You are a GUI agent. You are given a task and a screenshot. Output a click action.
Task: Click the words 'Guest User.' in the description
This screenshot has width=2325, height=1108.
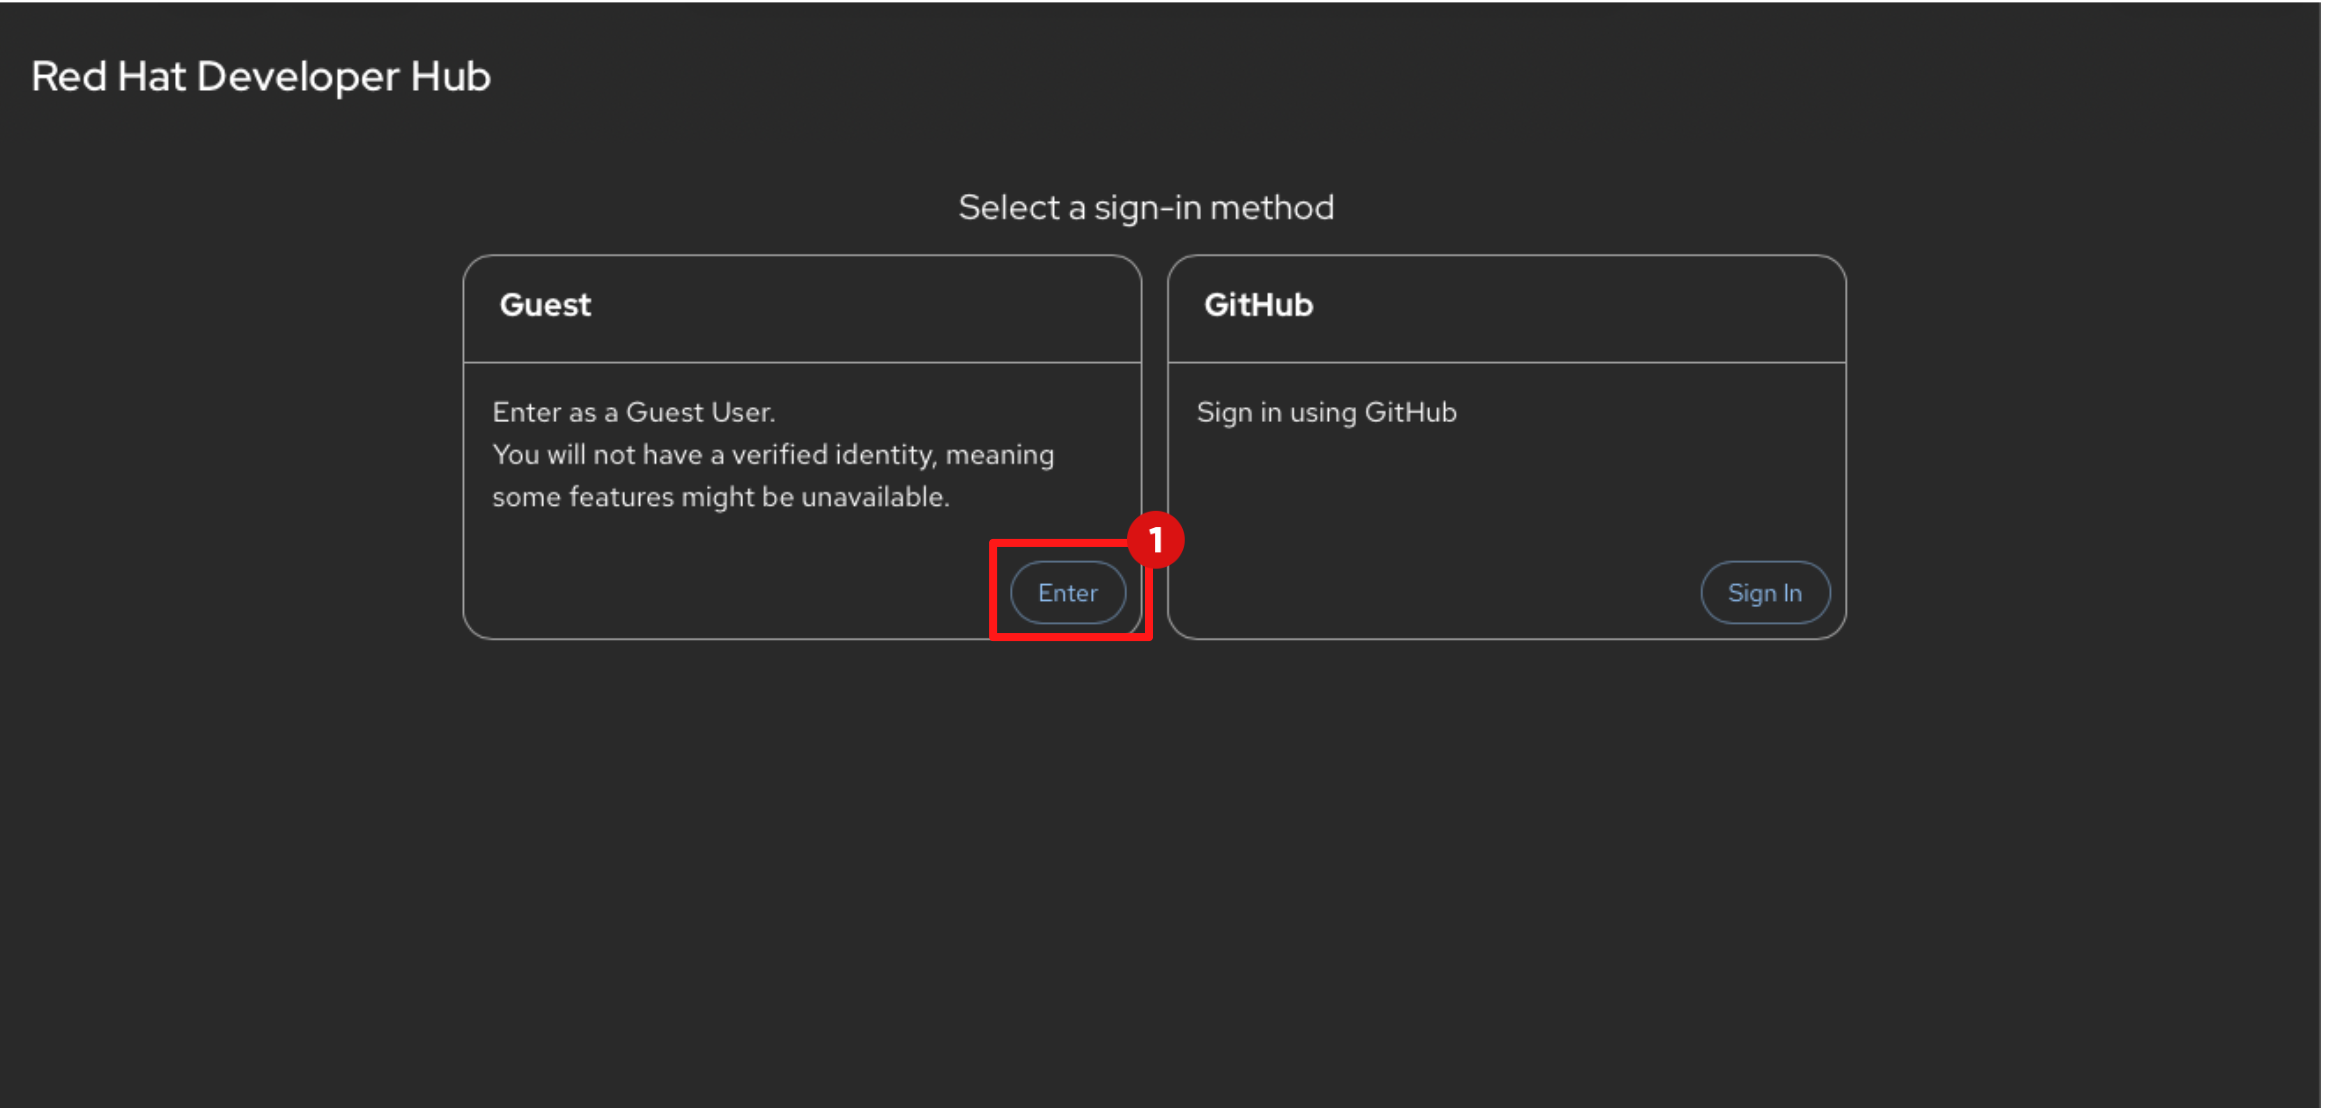point(700,412)
